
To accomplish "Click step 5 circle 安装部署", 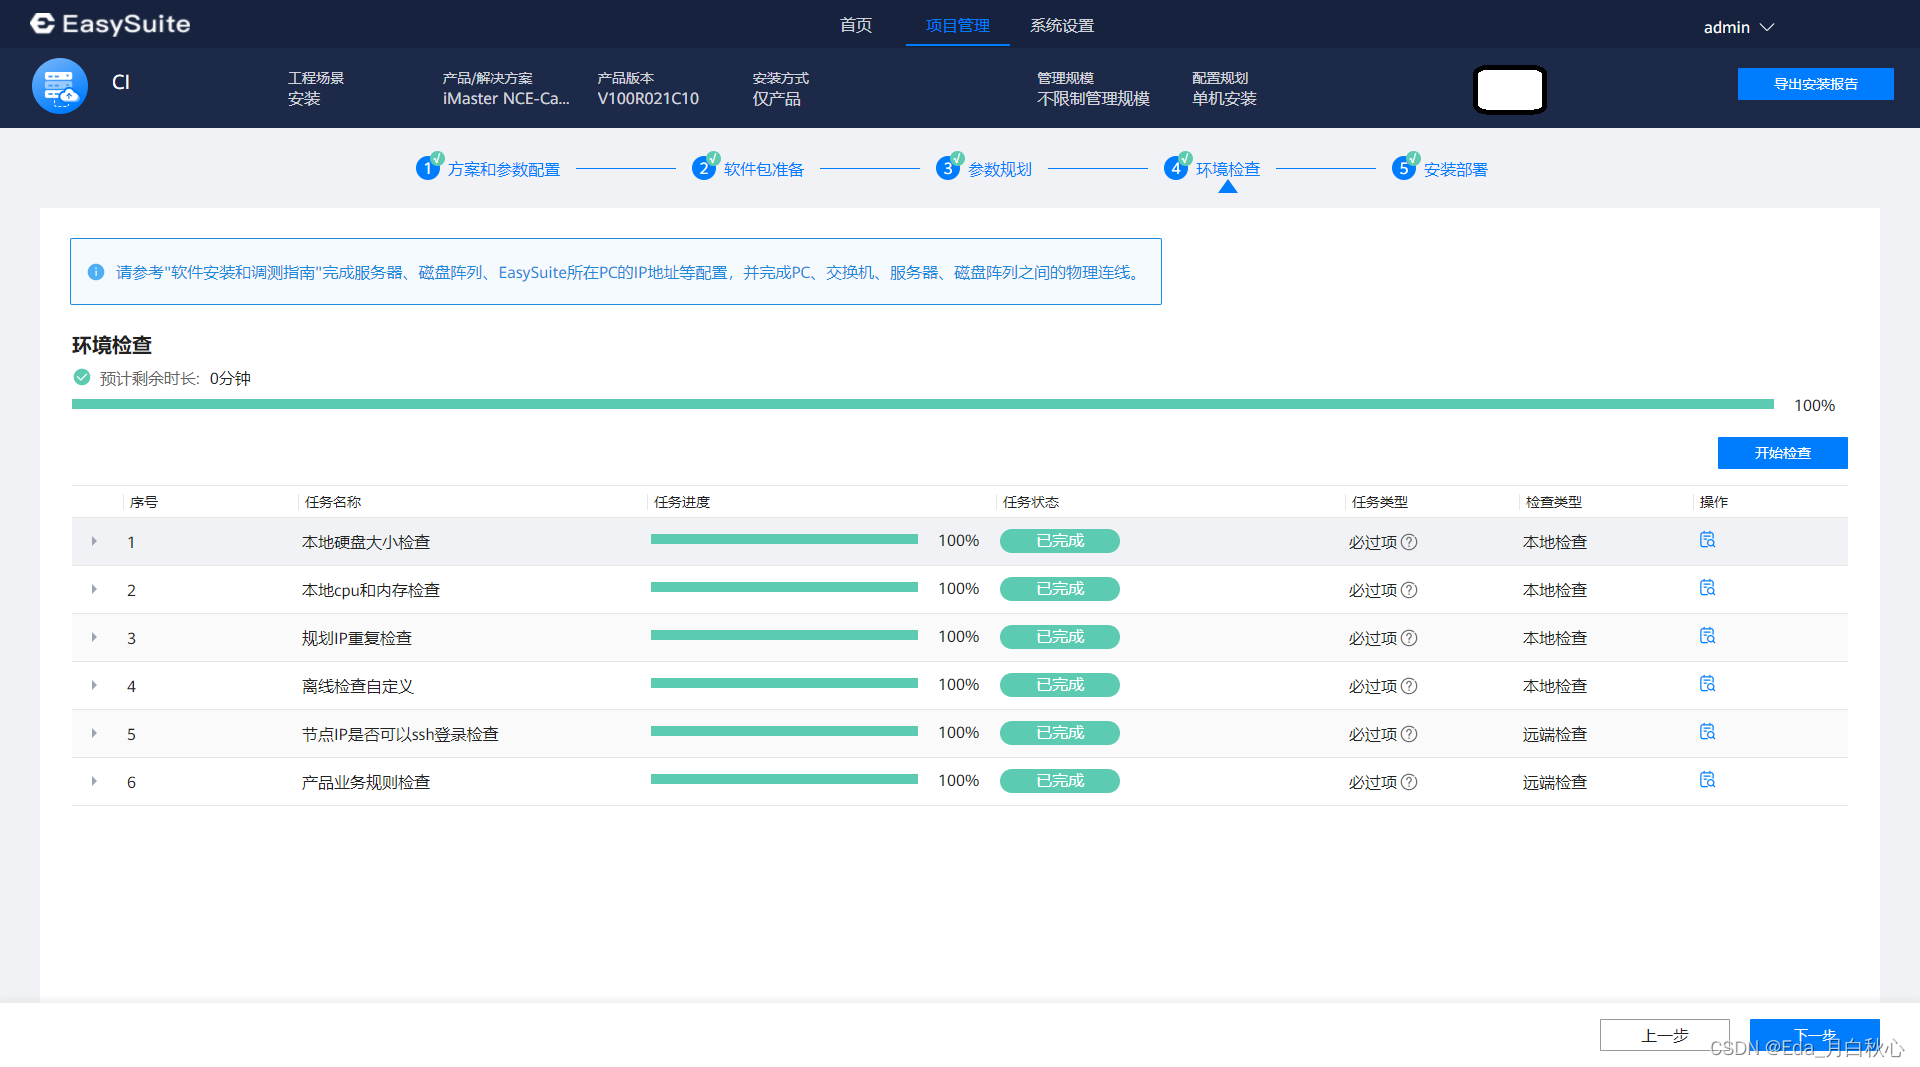I will (1404, 168).
